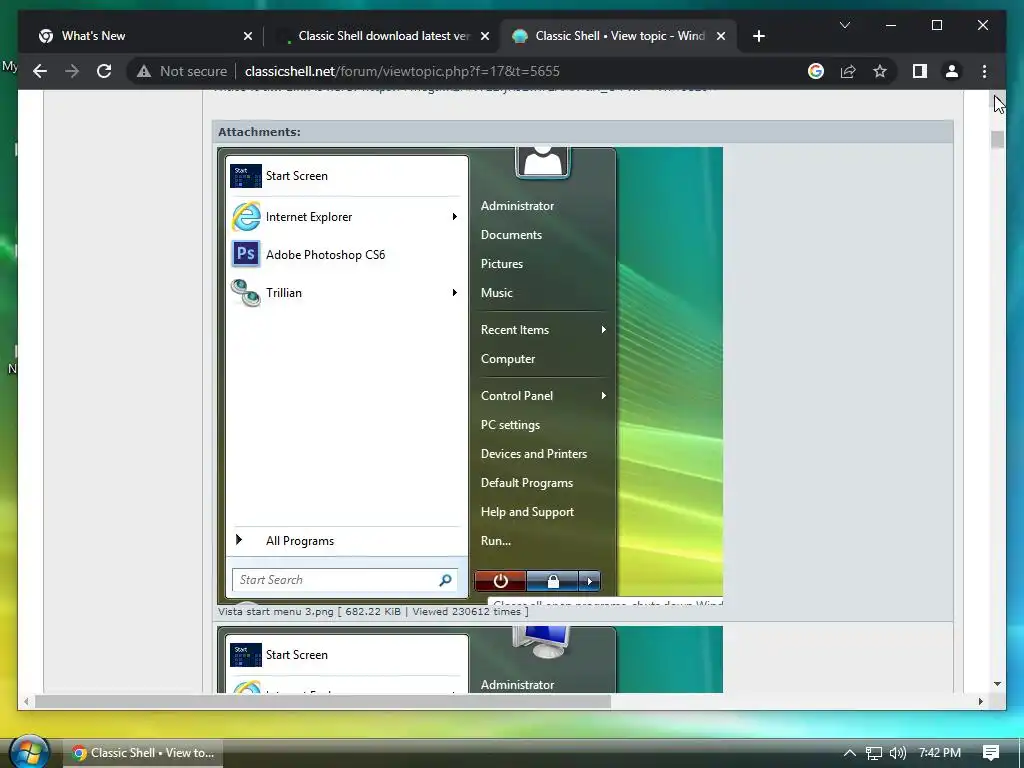The image size is (1024, 768).
Task: Click the Documents text in attachment
Action: (511, 235)
